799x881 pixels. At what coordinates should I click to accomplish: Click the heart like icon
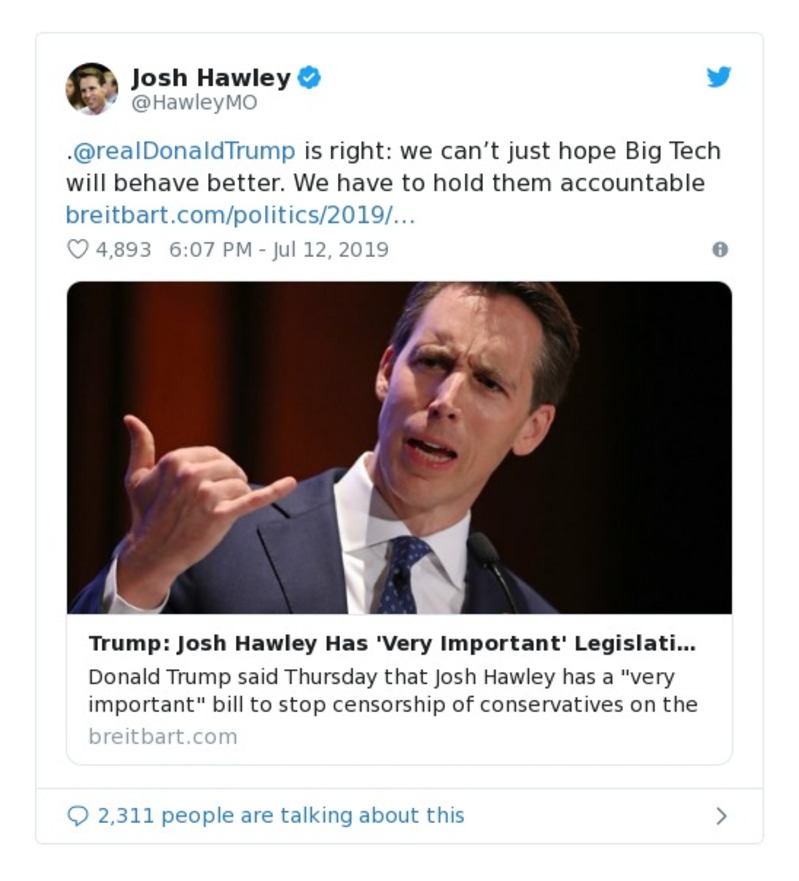tap(78, 249)
